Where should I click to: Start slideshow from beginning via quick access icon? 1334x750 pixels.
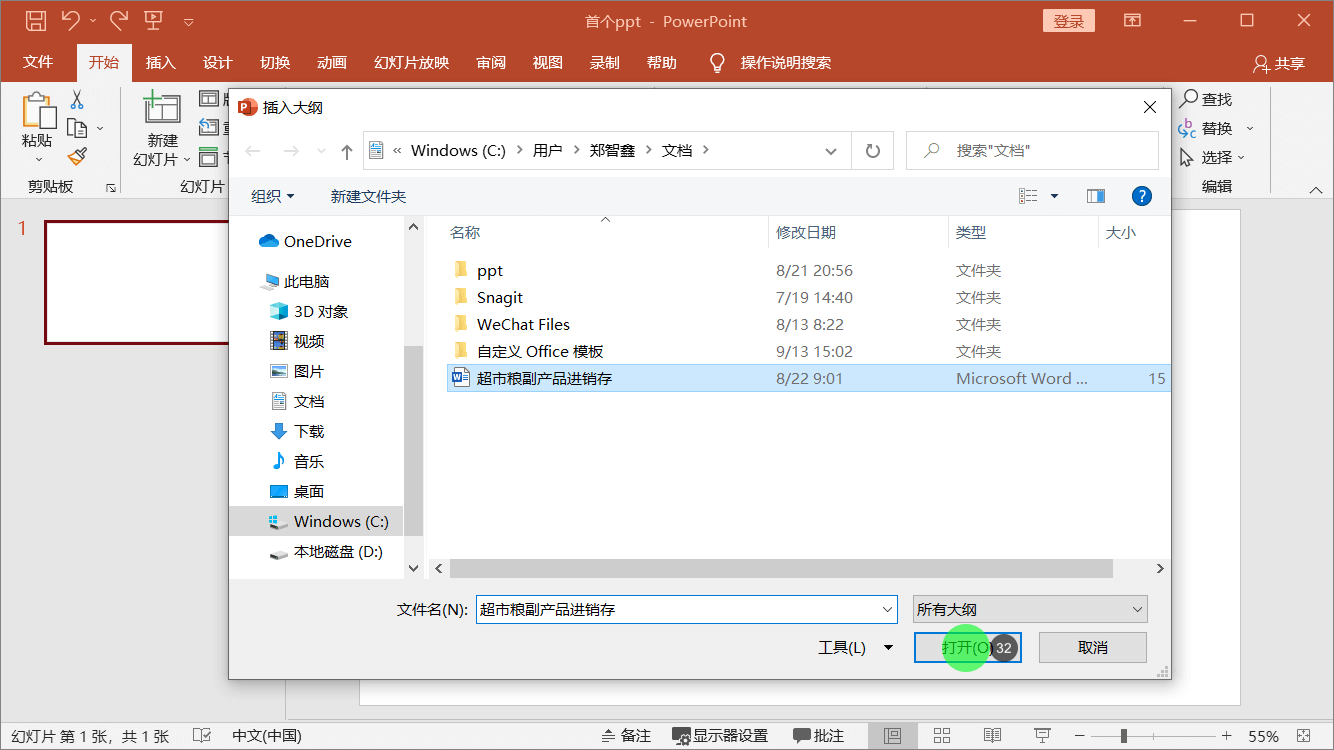pos(153,20)
